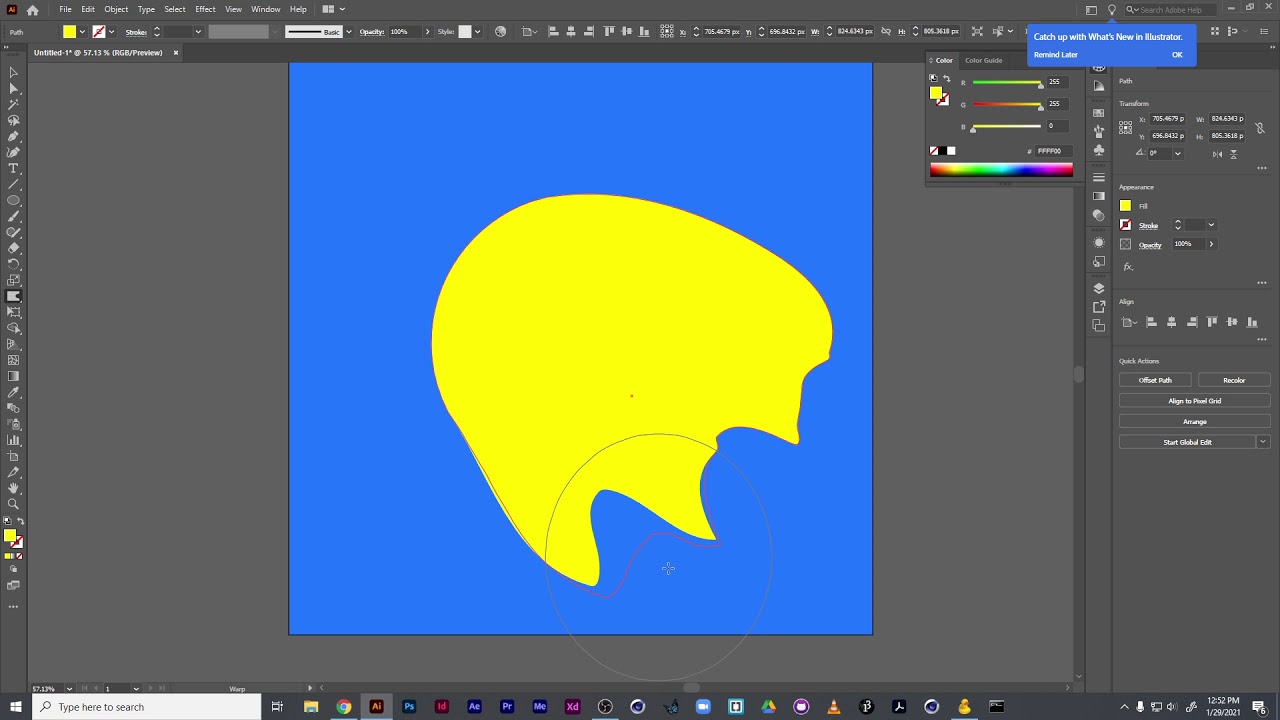
Task: Open the workspace arrangement dropdown
Action: coord(331,9)
